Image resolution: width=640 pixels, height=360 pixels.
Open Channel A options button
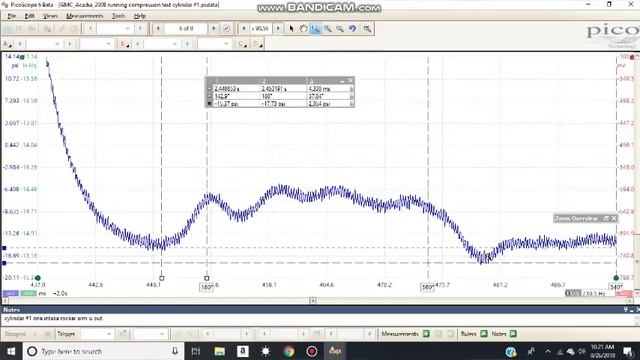pos(7,44)
